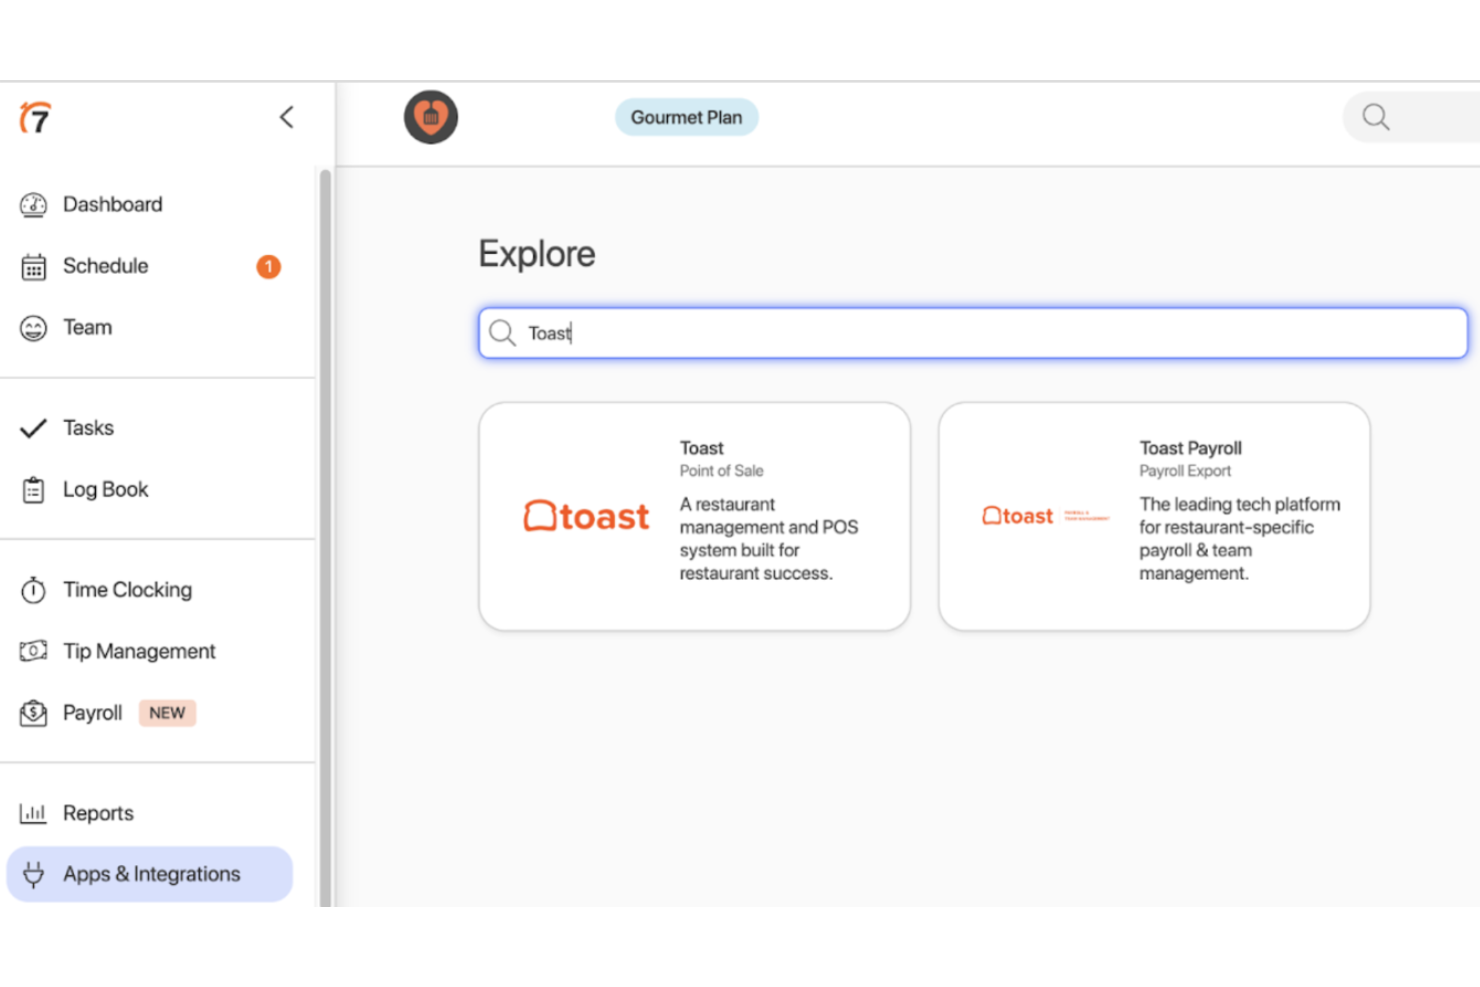View the Reports page

(x=98, y=813)
